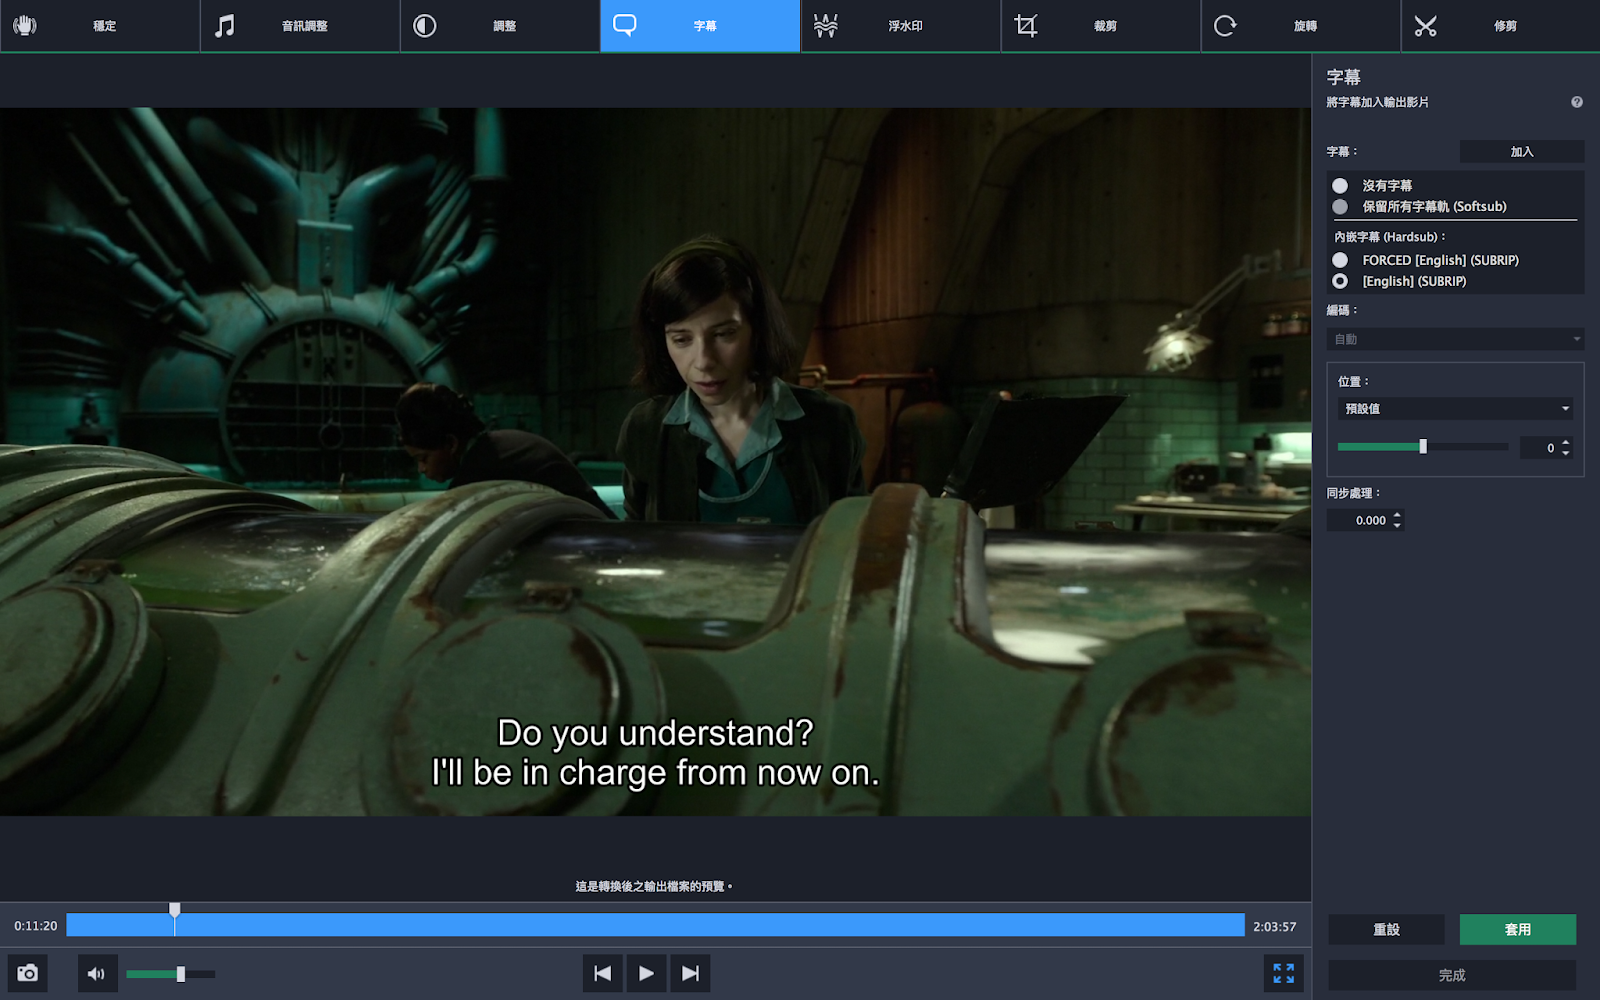Click the 完成 done button
1600x1000 pixels.
1452,975
